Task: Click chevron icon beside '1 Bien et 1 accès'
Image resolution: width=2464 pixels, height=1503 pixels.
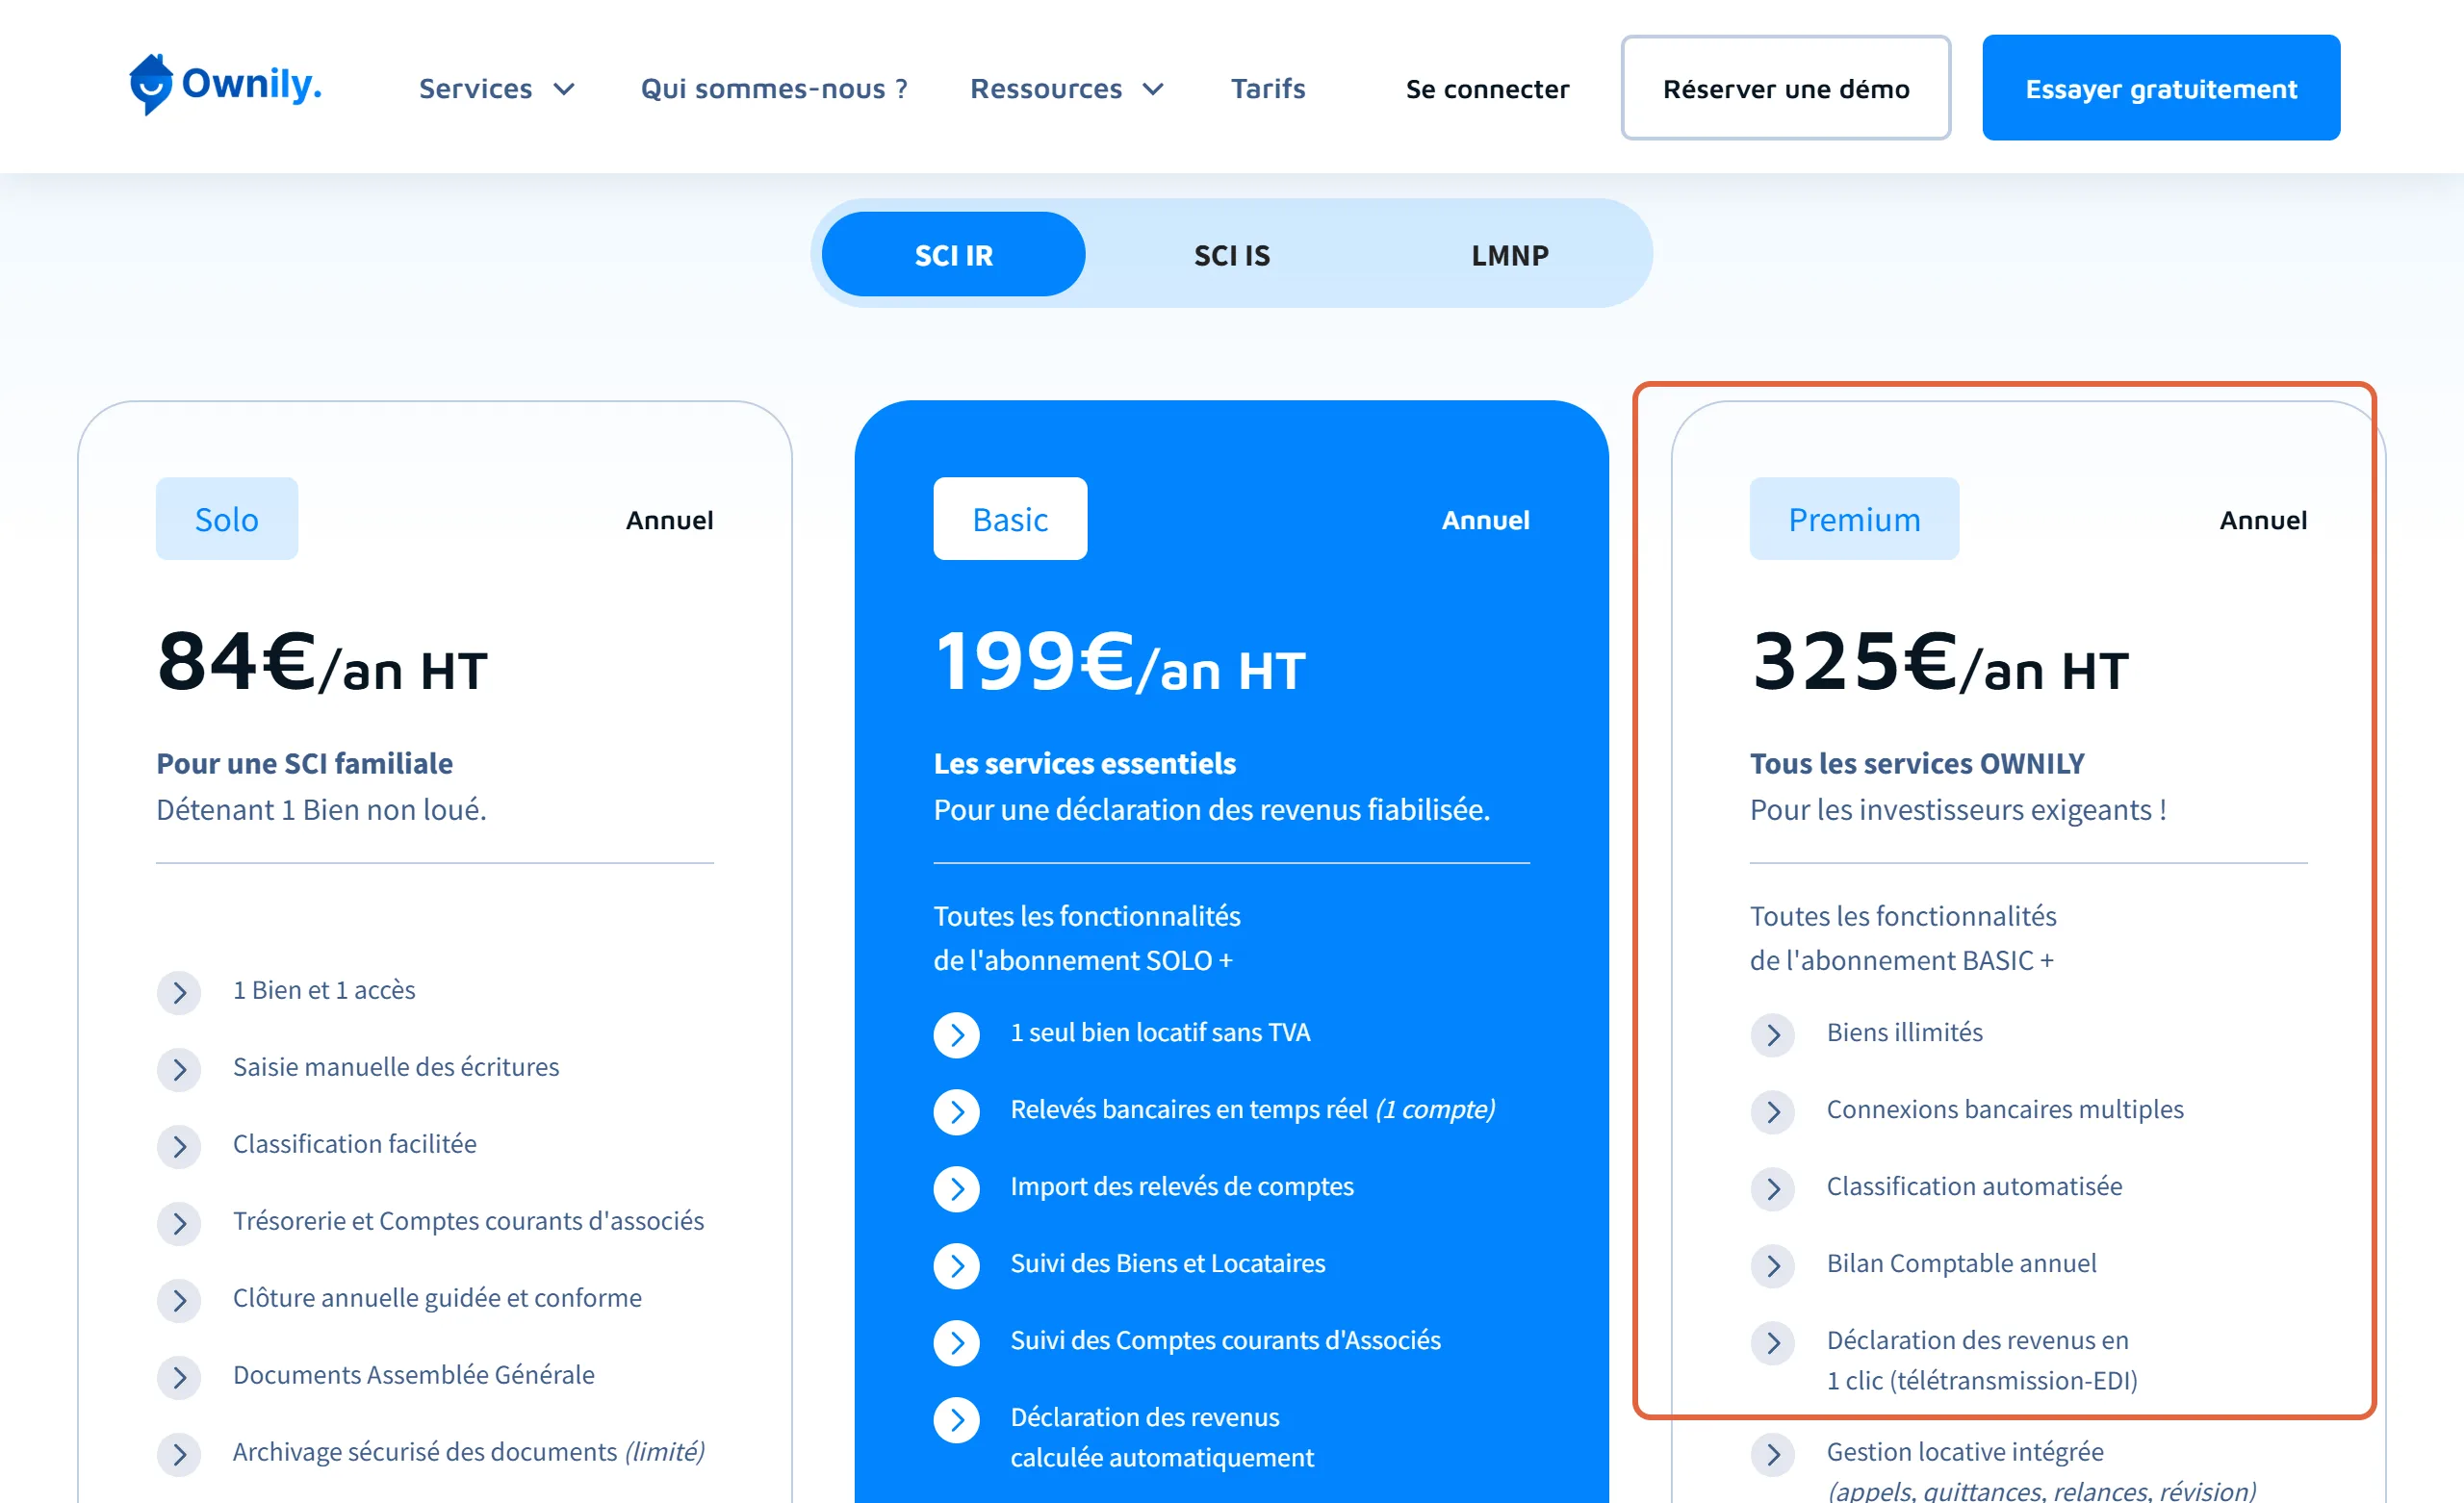Action: [179, 992]
